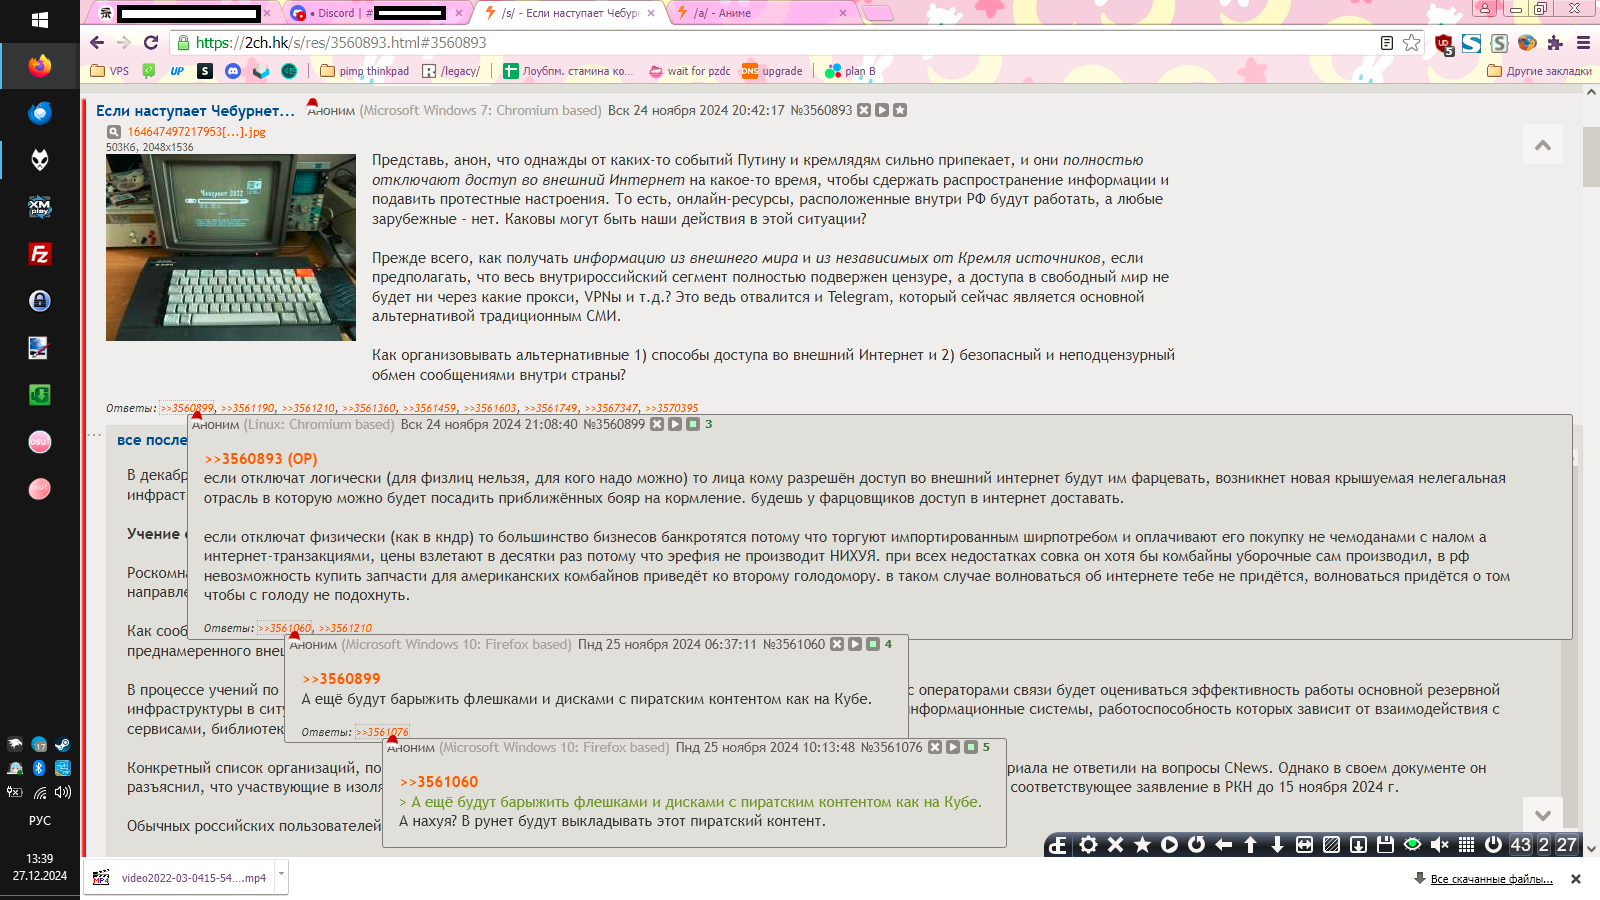
Task: Open favorites star in Dollchan bottom panel
Action: (x=1142, y=845)
